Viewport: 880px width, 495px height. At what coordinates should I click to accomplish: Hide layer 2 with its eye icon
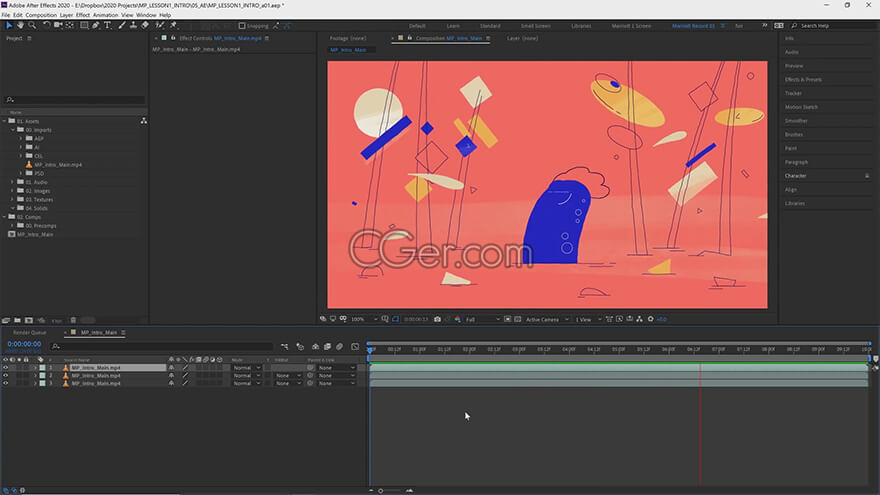click(x=6, y=375)
